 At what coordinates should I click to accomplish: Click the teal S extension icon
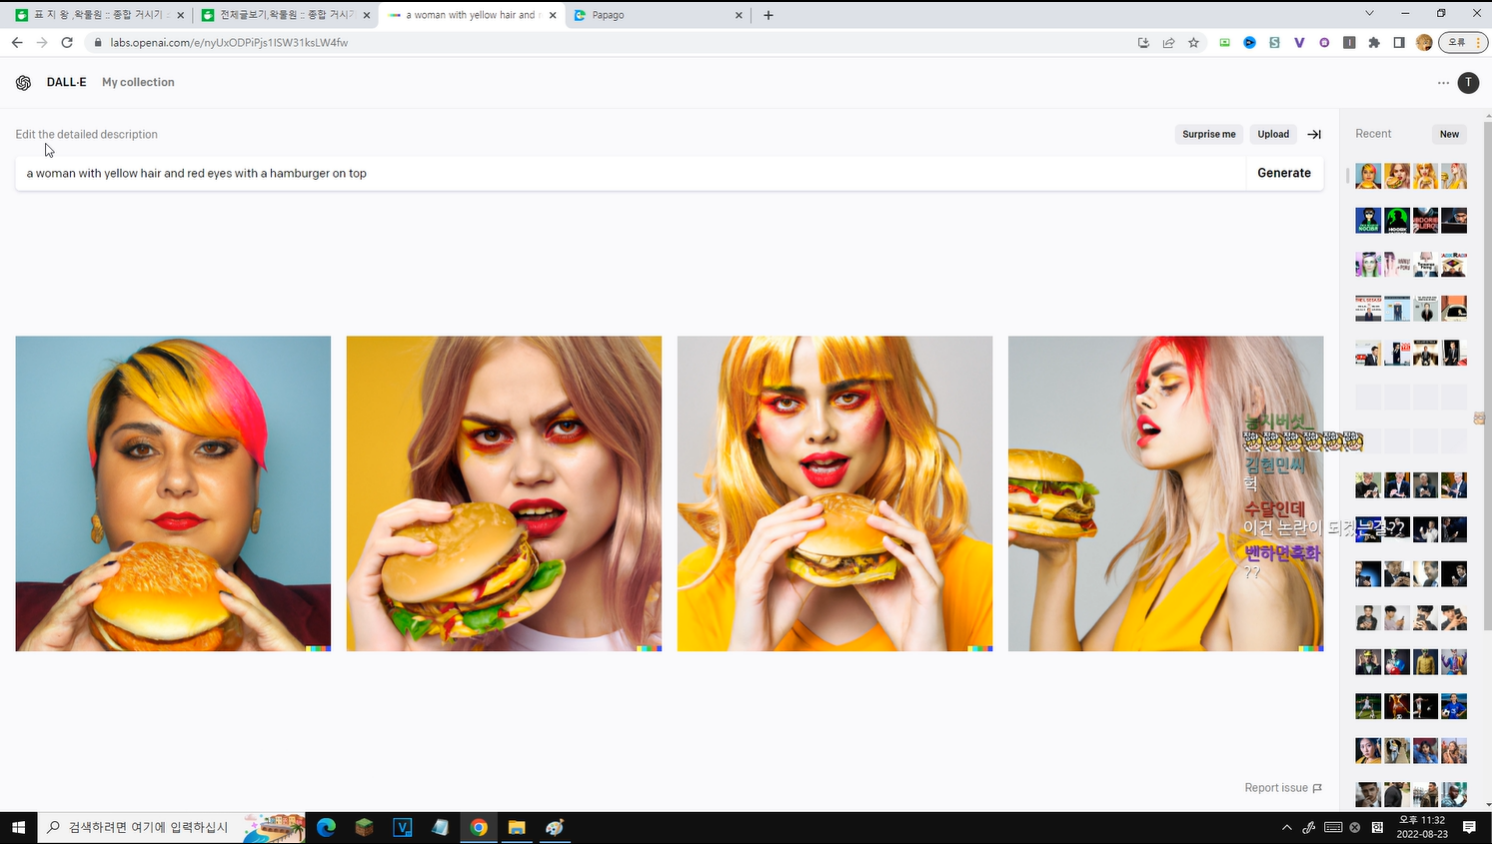coord(1274,43)
